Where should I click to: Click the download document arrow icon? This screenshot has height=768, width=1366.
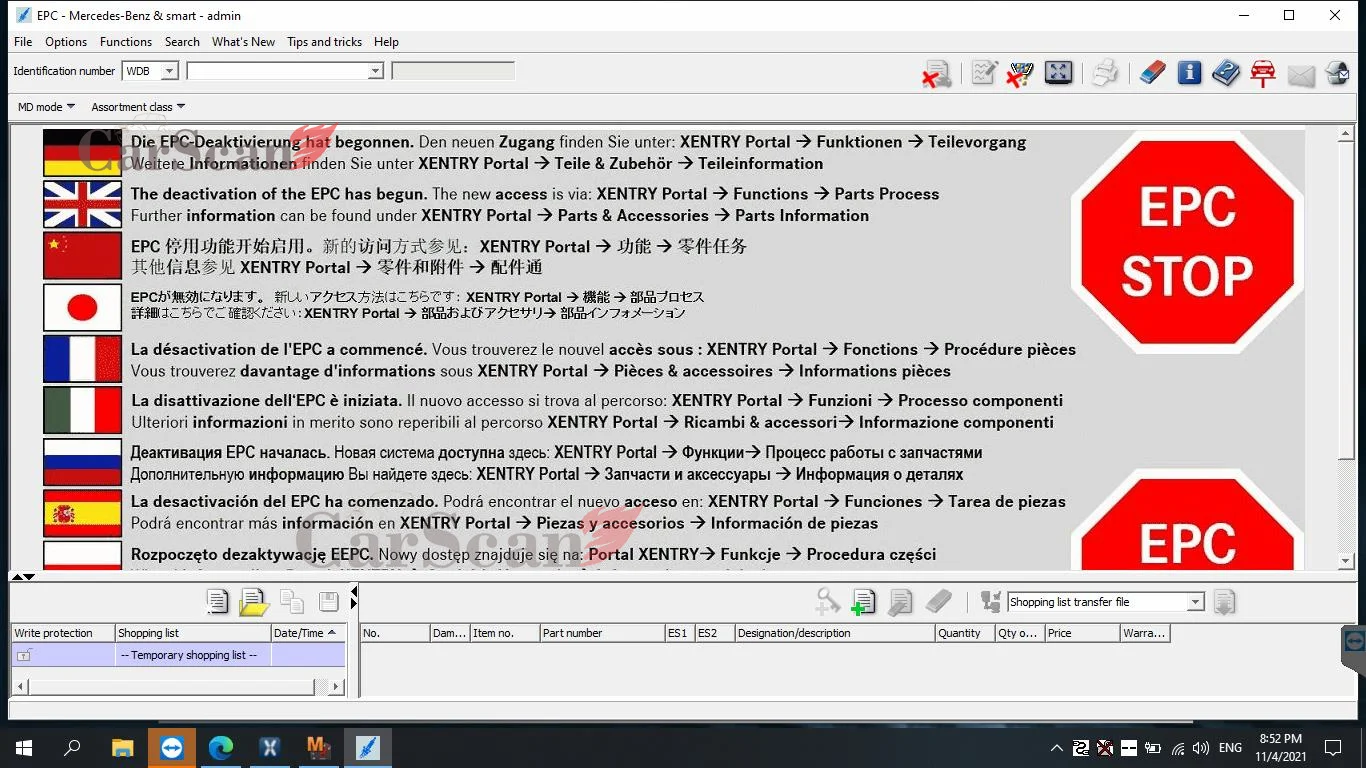click(1224, 601)
